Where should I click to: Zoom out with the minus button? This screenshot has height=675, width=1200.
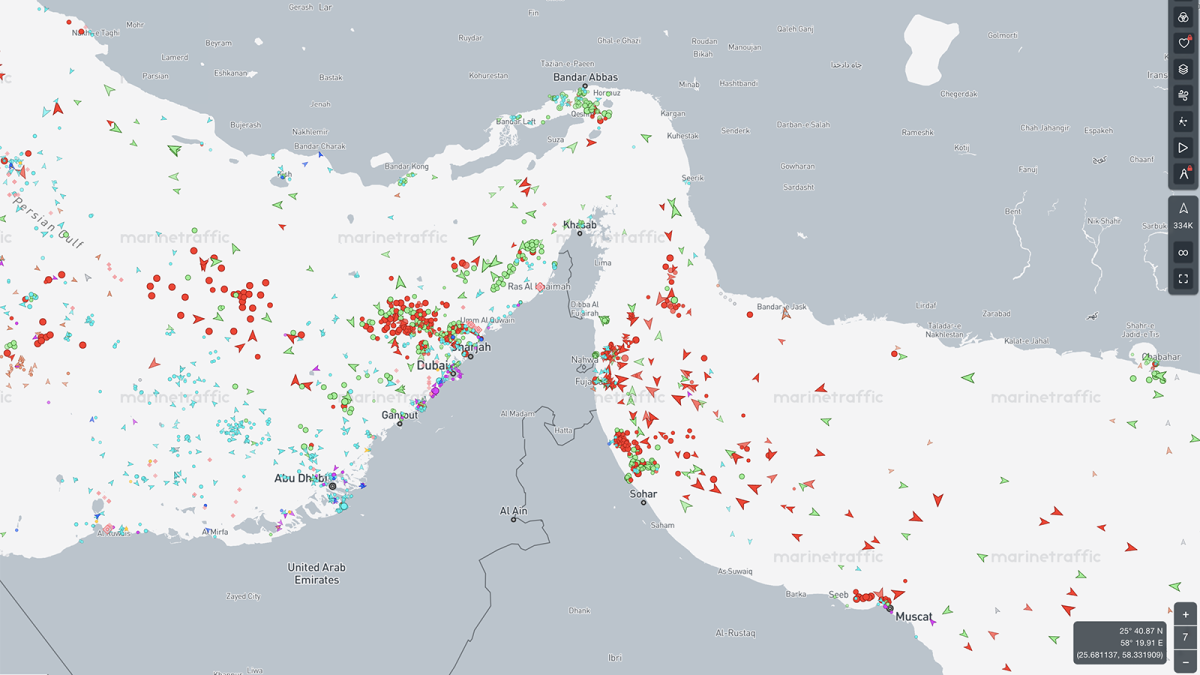1186,662
